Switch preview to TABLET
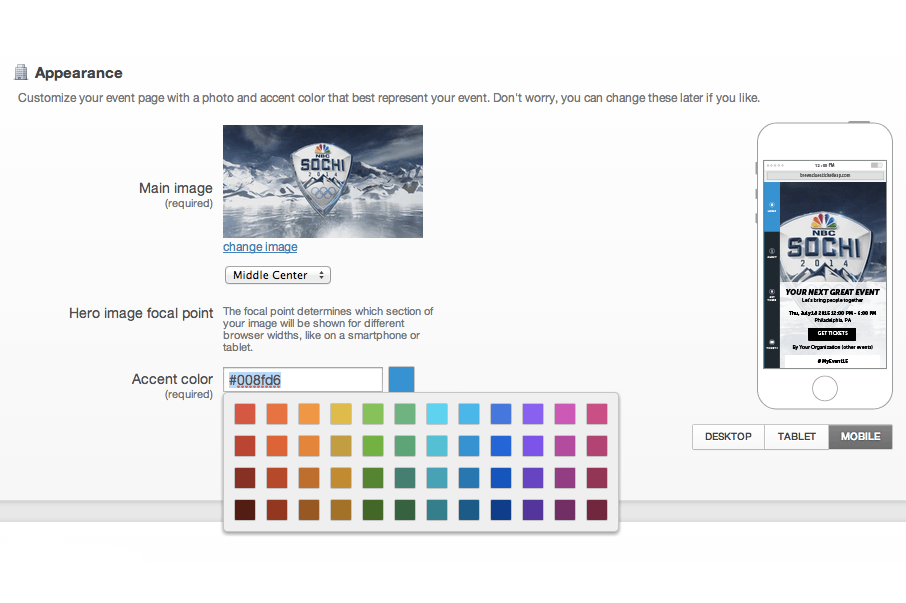The image size is (906, 603). (796, 437)
